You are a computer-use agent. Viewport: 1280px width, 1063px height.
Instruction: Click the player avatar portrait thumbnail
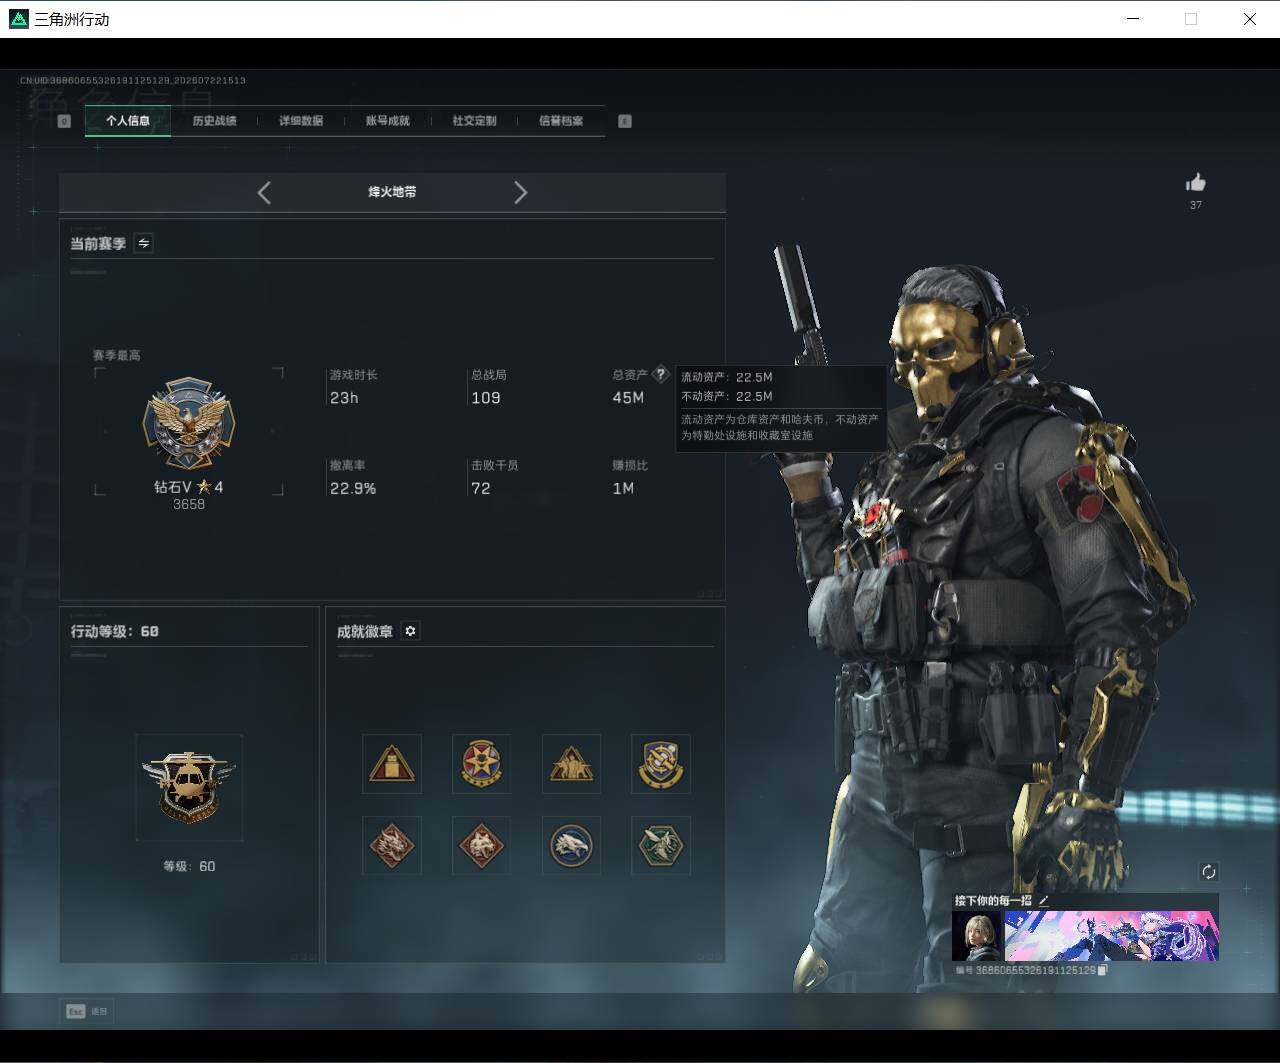[976, 936]
